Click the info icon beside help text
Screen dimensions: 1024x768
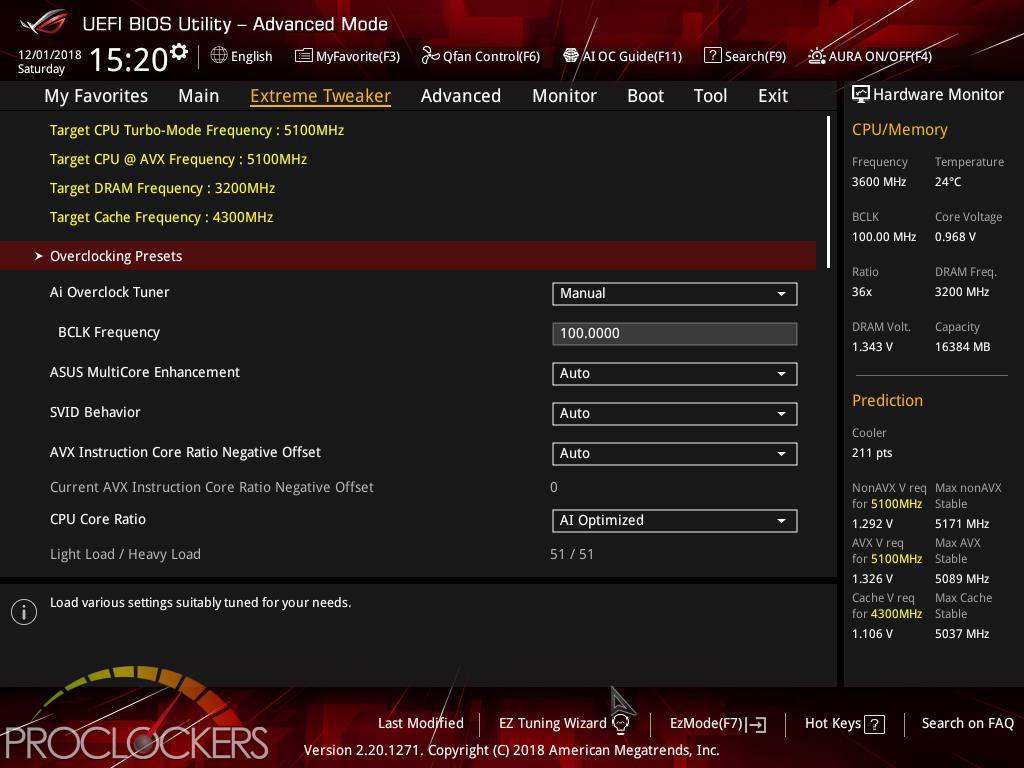(24, 612)
